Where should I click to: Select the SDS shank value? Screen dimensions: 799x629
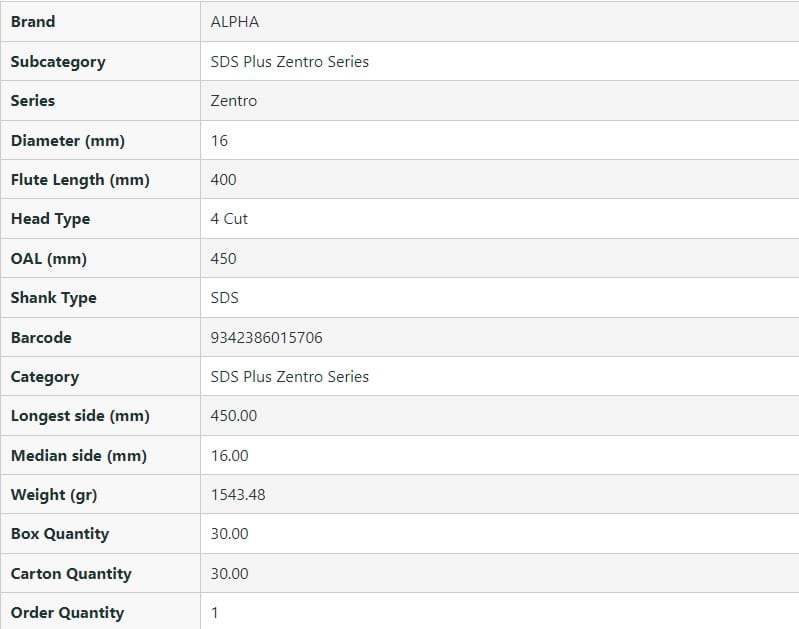pyautogui.click(x=225, y=298)
